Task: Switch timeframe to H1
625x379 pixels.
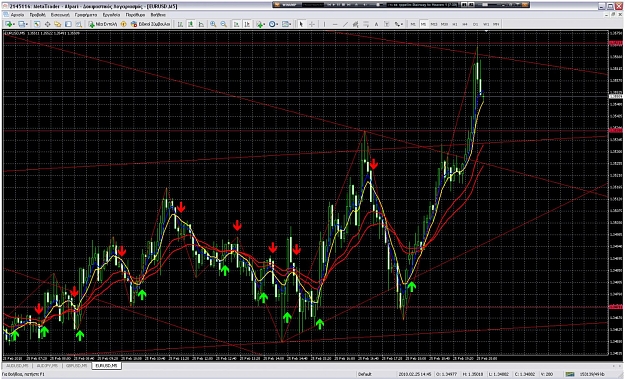Action: click(x=454, y=24)
